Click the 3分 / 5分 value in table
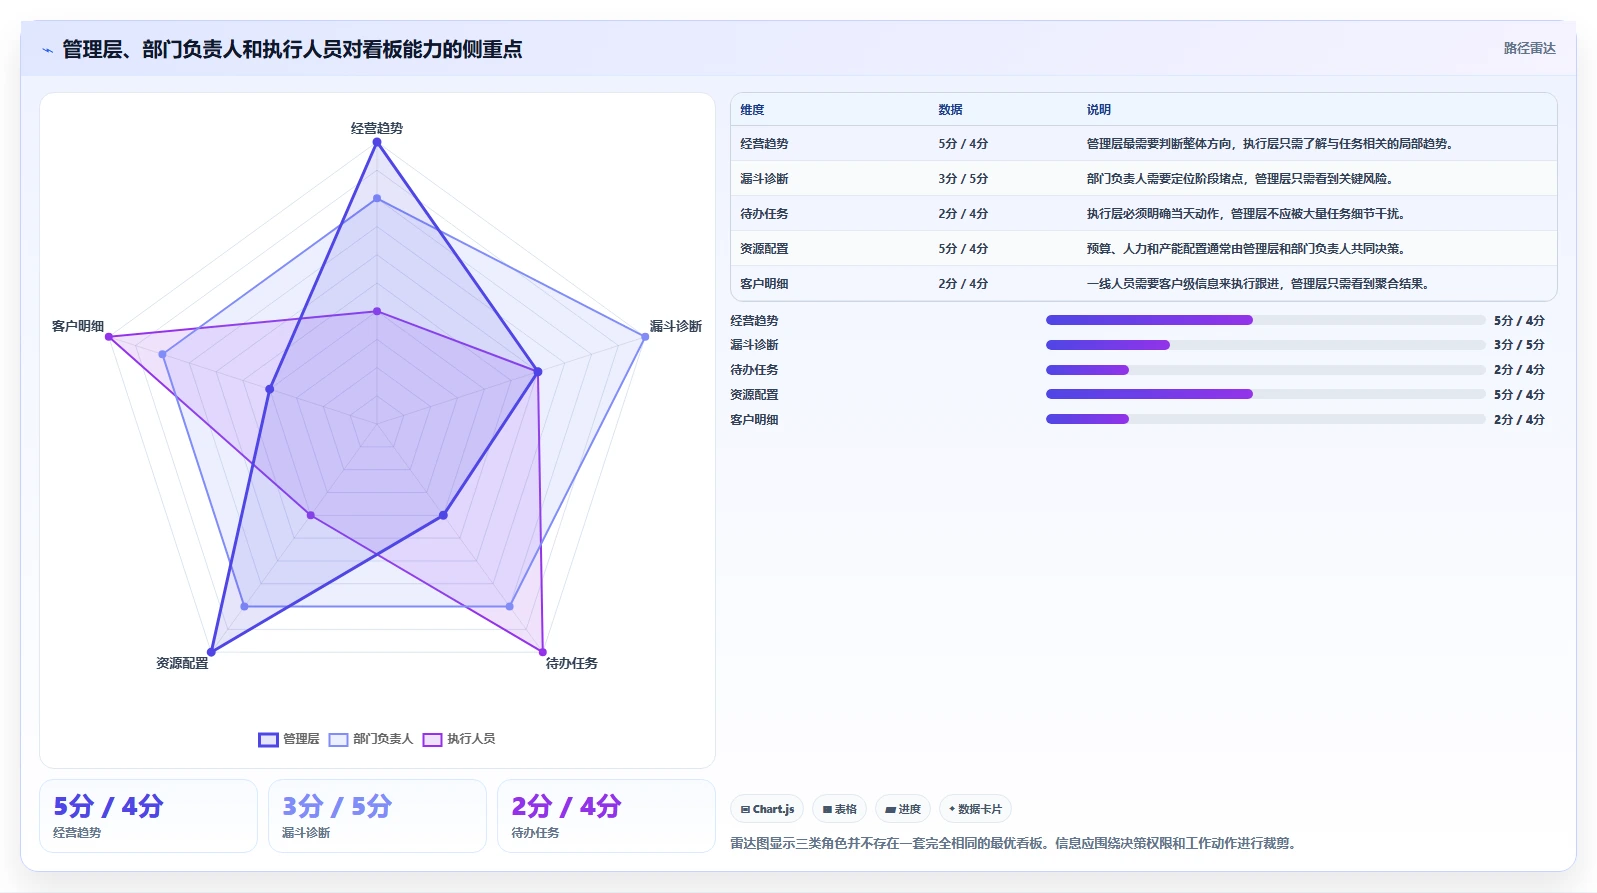Screen dimensions: 1597x893 (x=963, y=179)
